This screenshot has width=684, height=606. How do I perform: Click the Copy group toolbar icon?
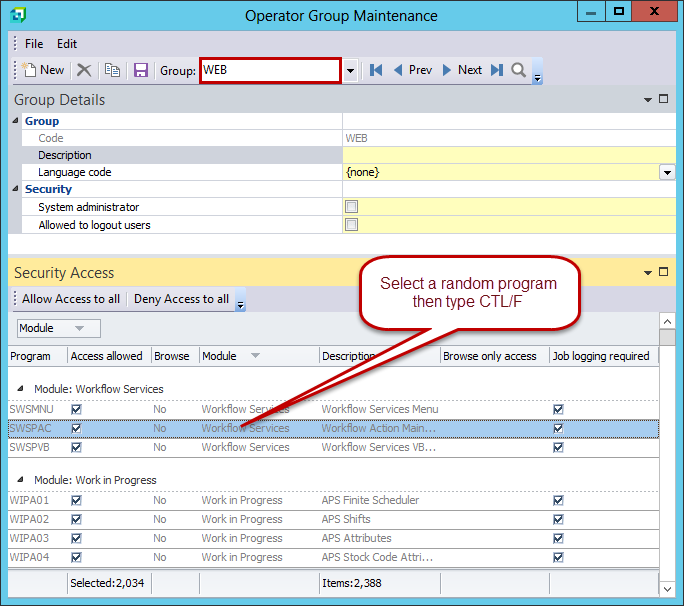click(x=113, y=70)
